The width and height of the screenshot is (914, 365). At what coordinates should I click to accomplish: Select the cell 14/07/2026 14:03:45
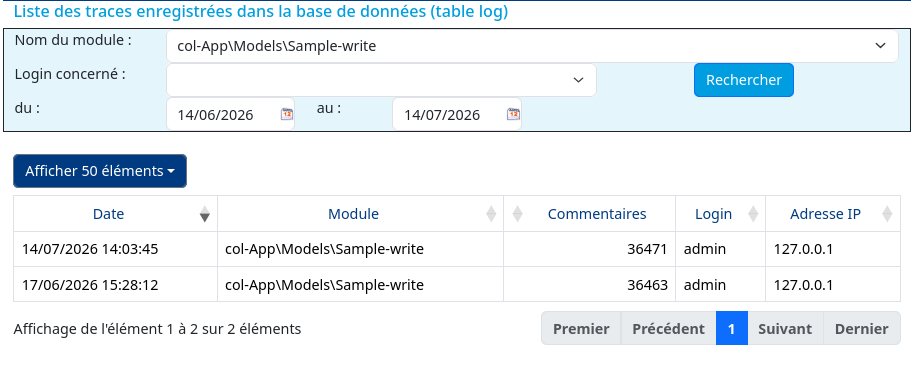pyautogui.click(x=115, y=249)
